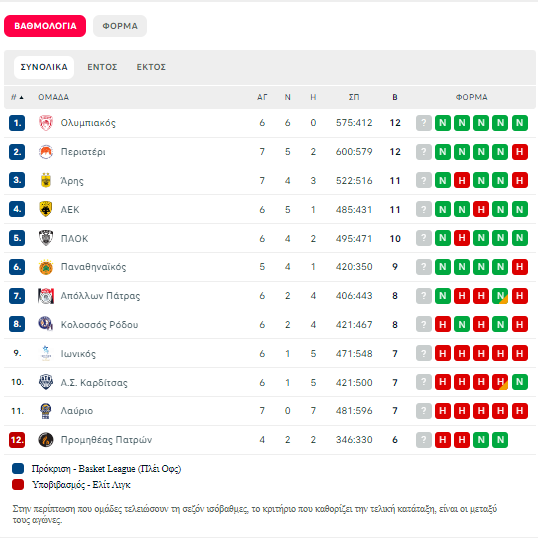Click the Ολυμπιακός team logo
The width and height of the screenshot is (538, 538).
pyautogui.click(x=46, y=123)
